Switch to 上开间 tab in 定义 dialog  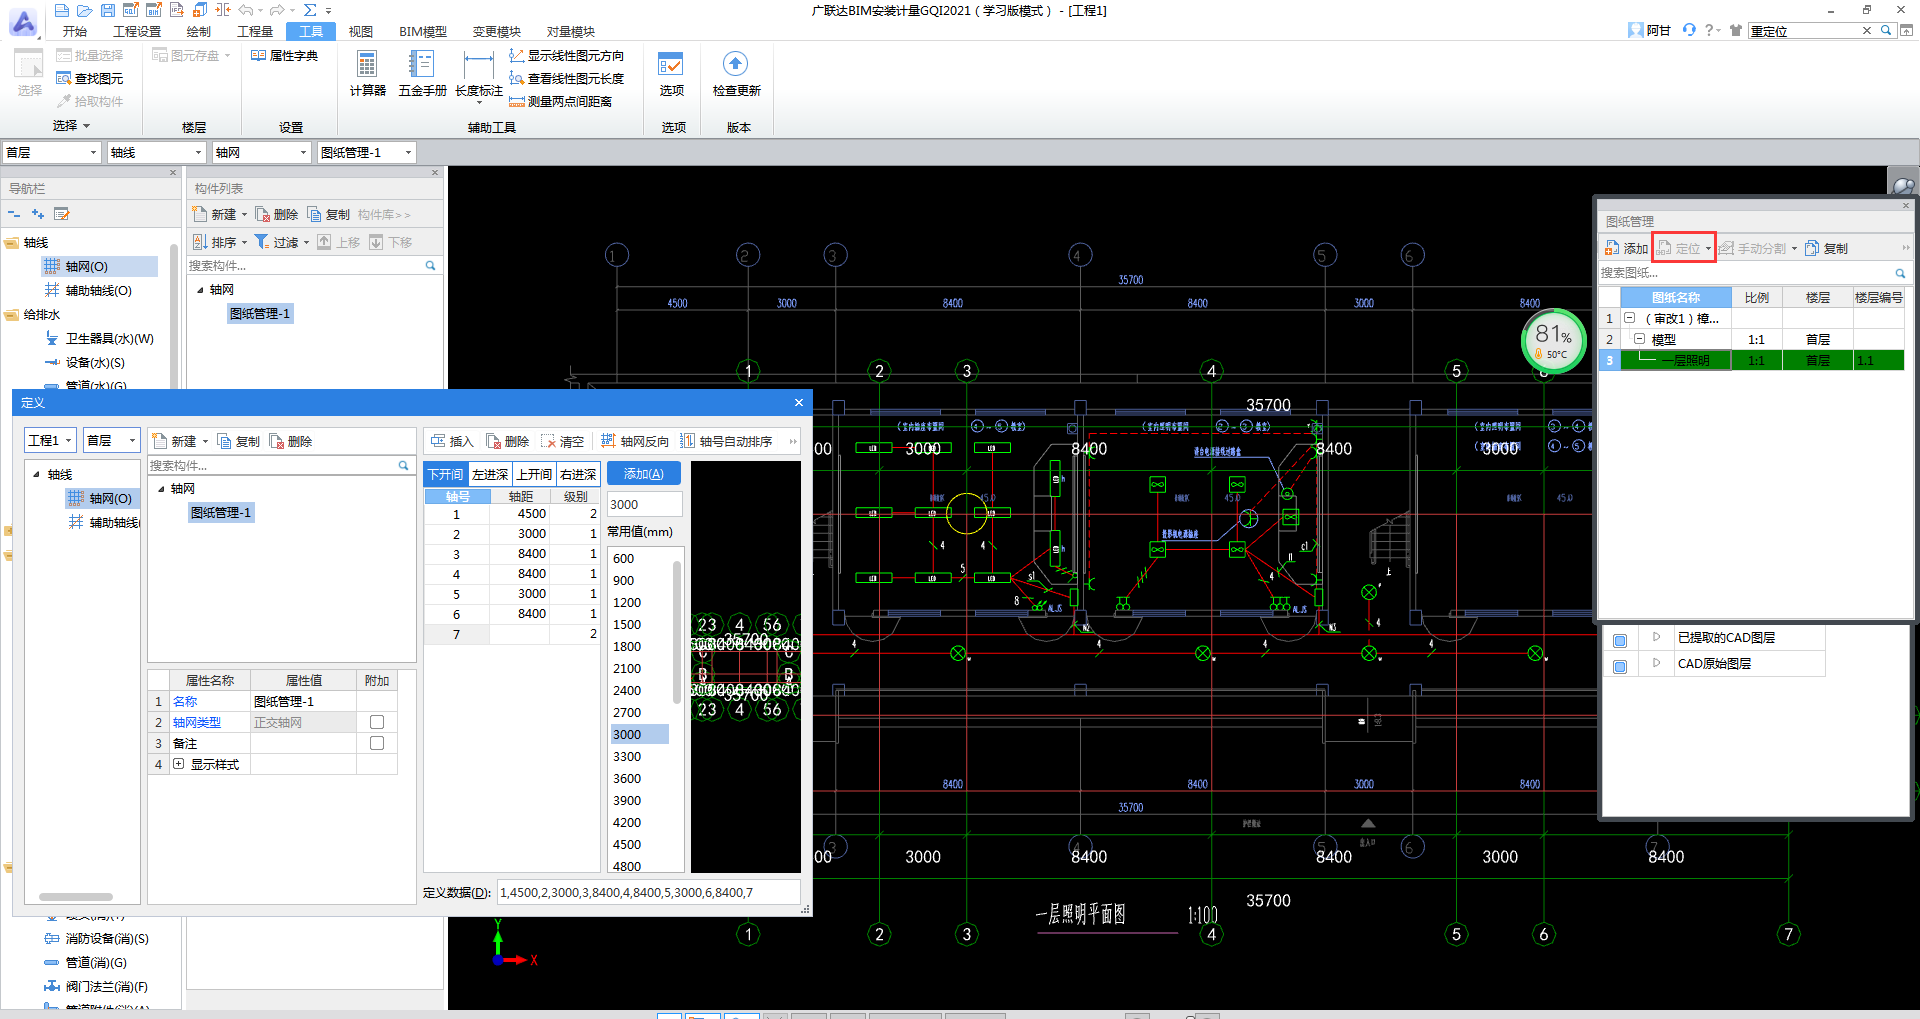pyautogui.click(x=534, y=474)
